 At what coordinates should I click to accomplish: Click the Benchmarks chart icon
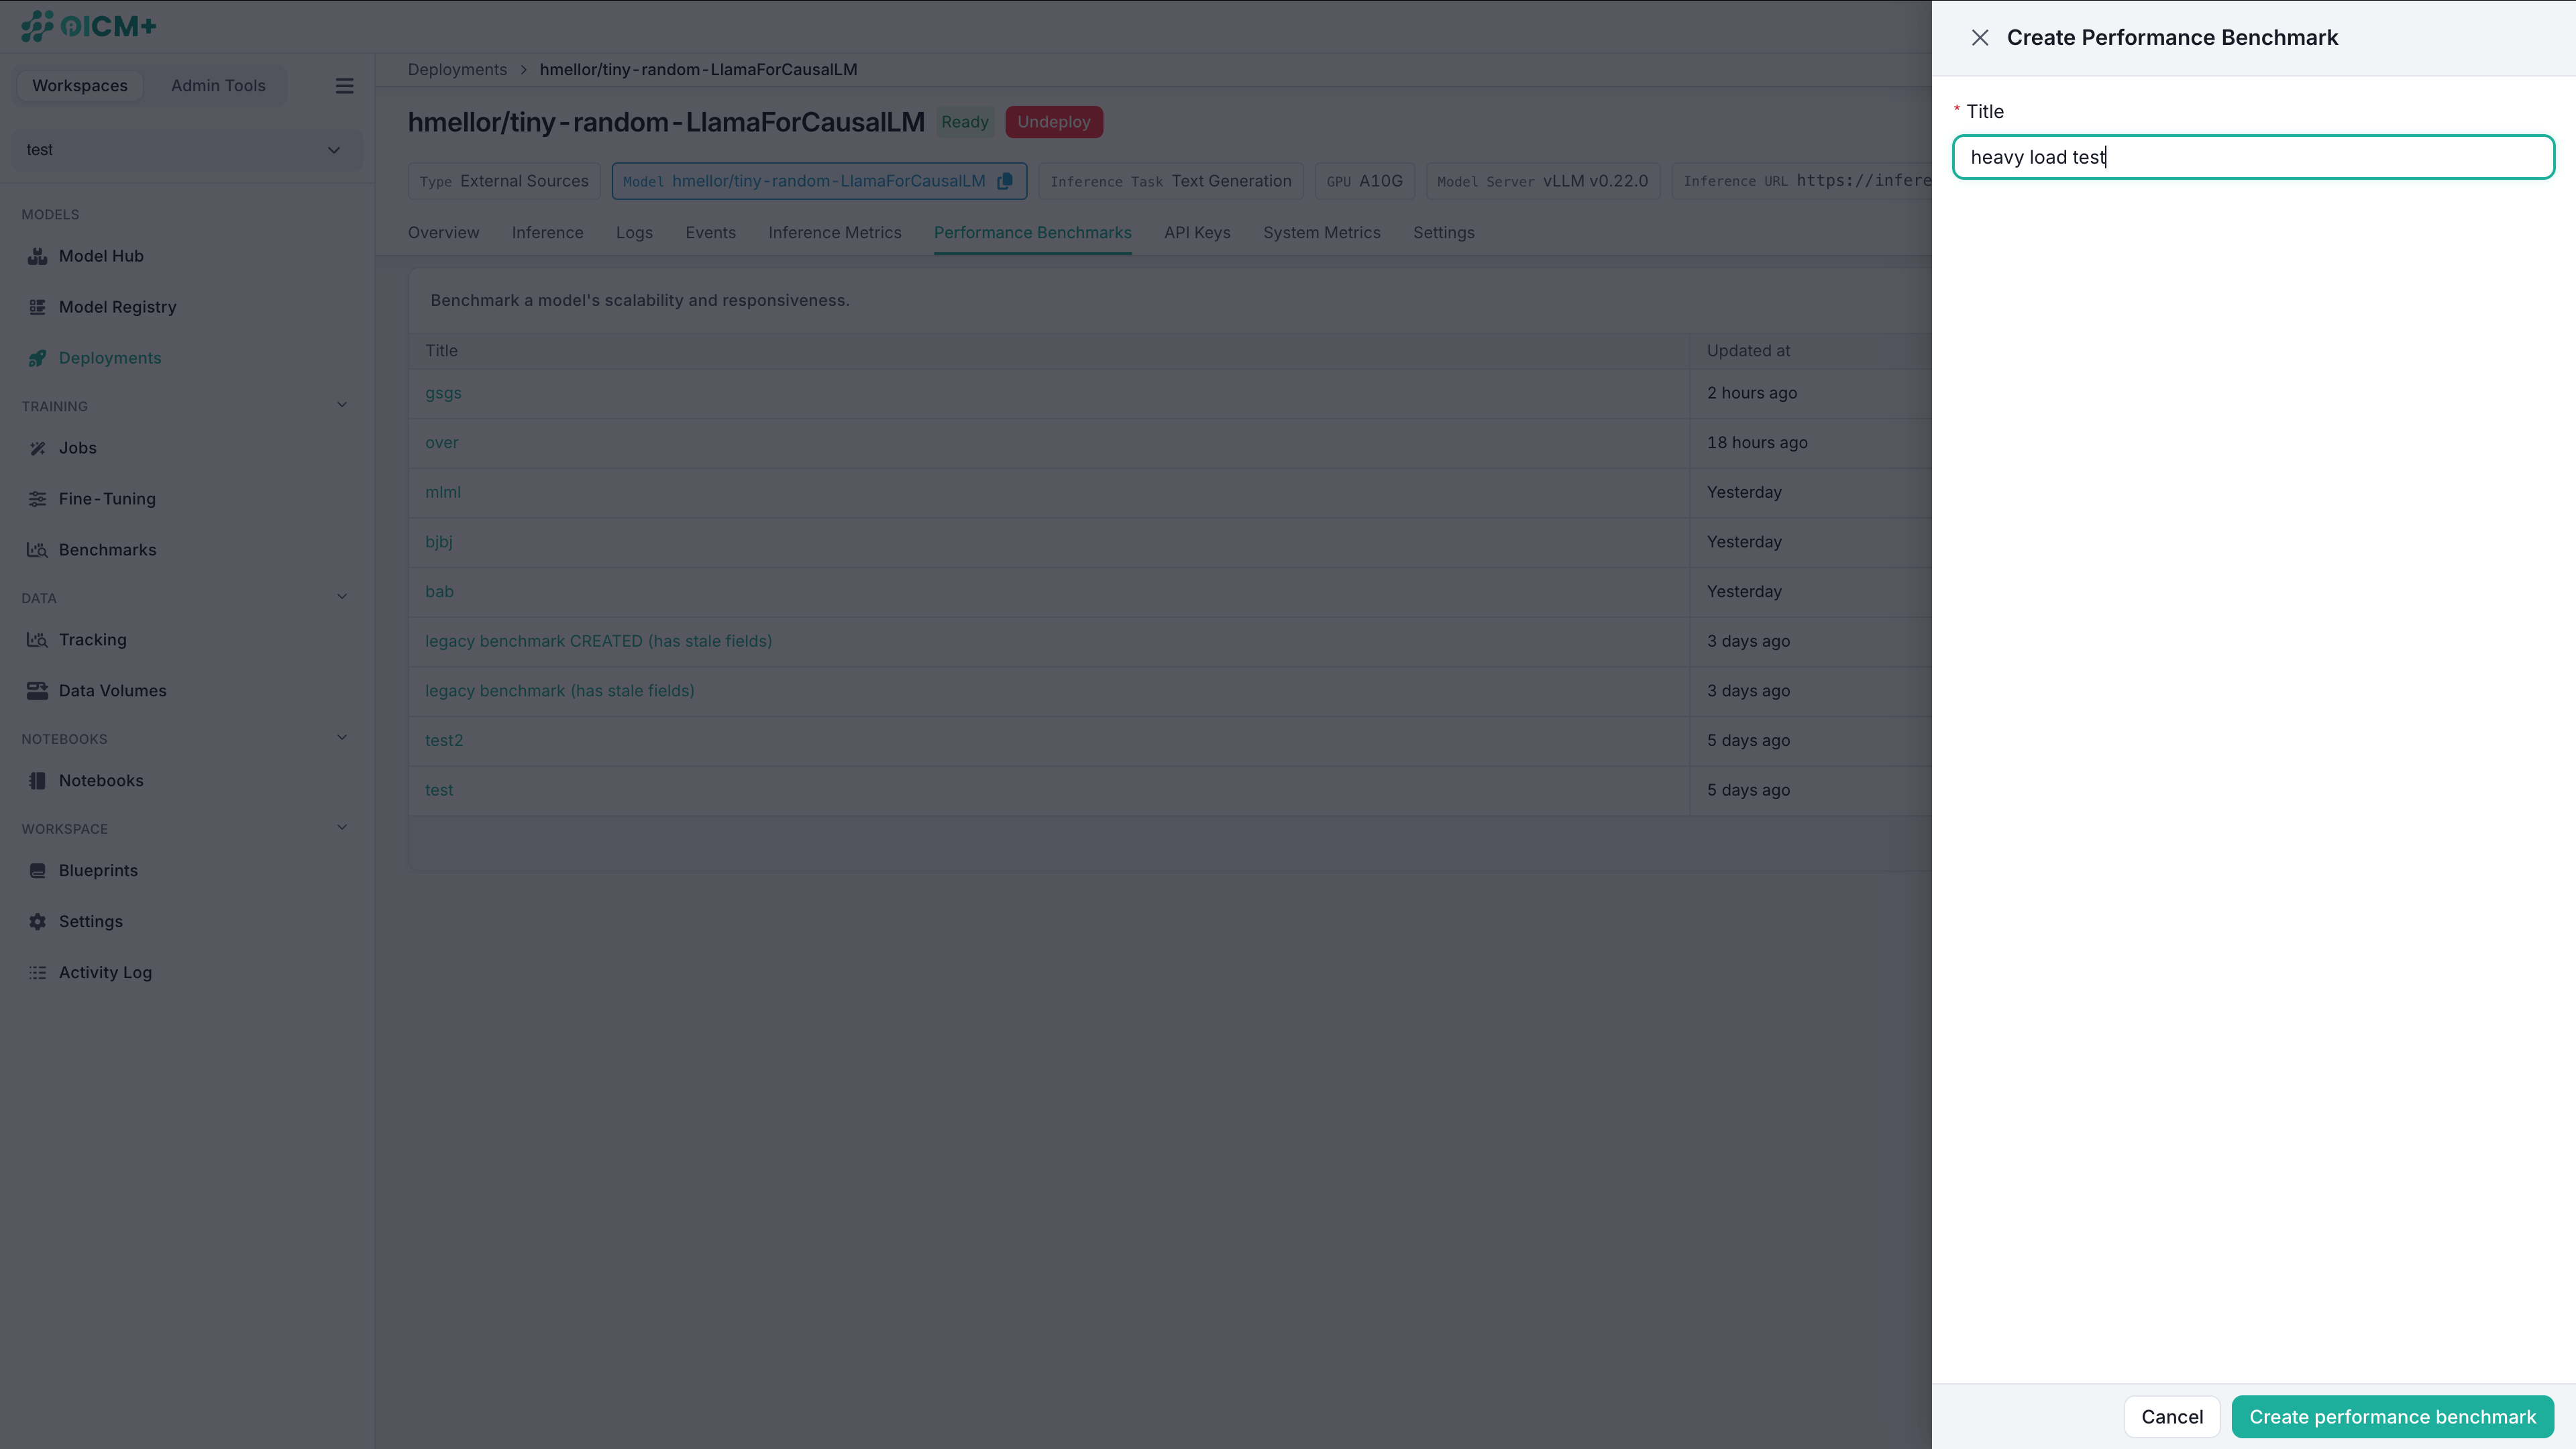click(37, 550)
